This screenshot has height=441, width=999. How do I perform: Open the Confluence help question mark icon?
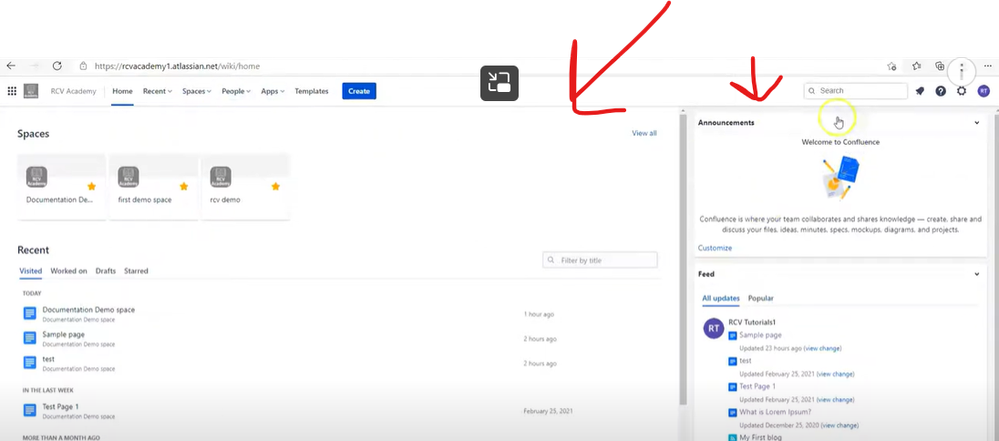pyautogui.click(x=940, y=91)
